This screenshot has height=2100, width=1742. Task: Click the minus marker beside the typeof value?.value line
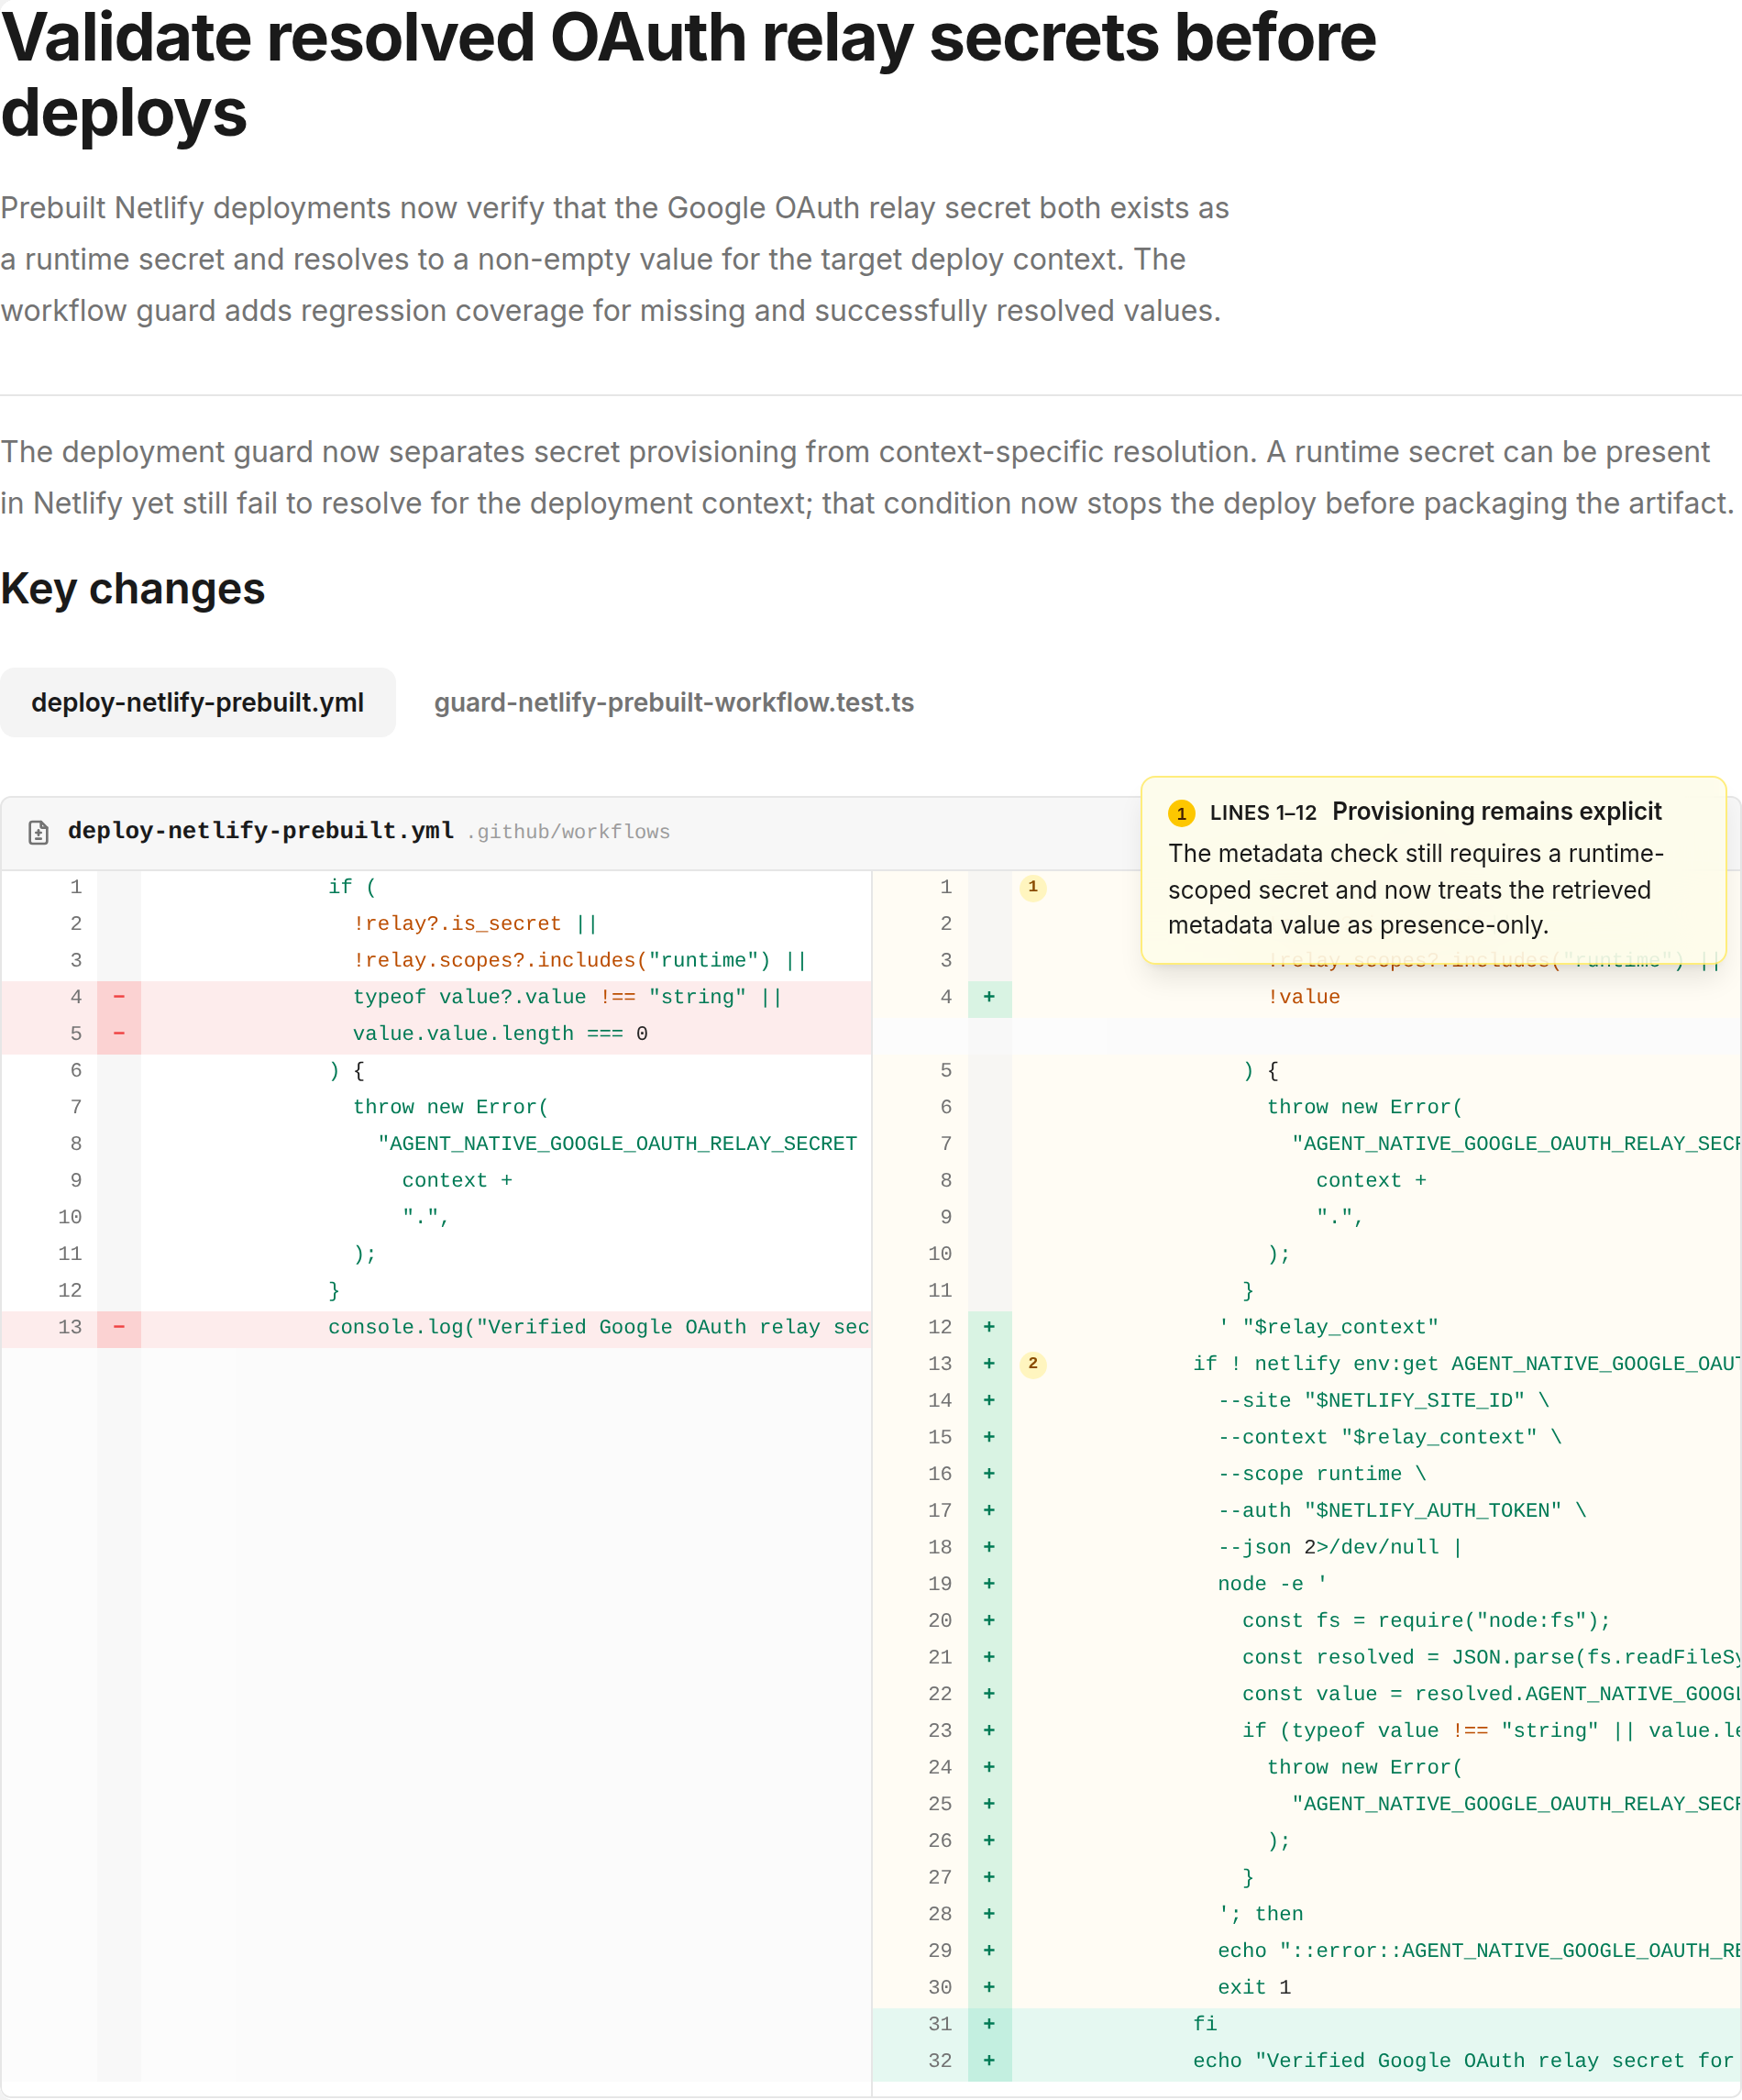click(x=119, y=997)
